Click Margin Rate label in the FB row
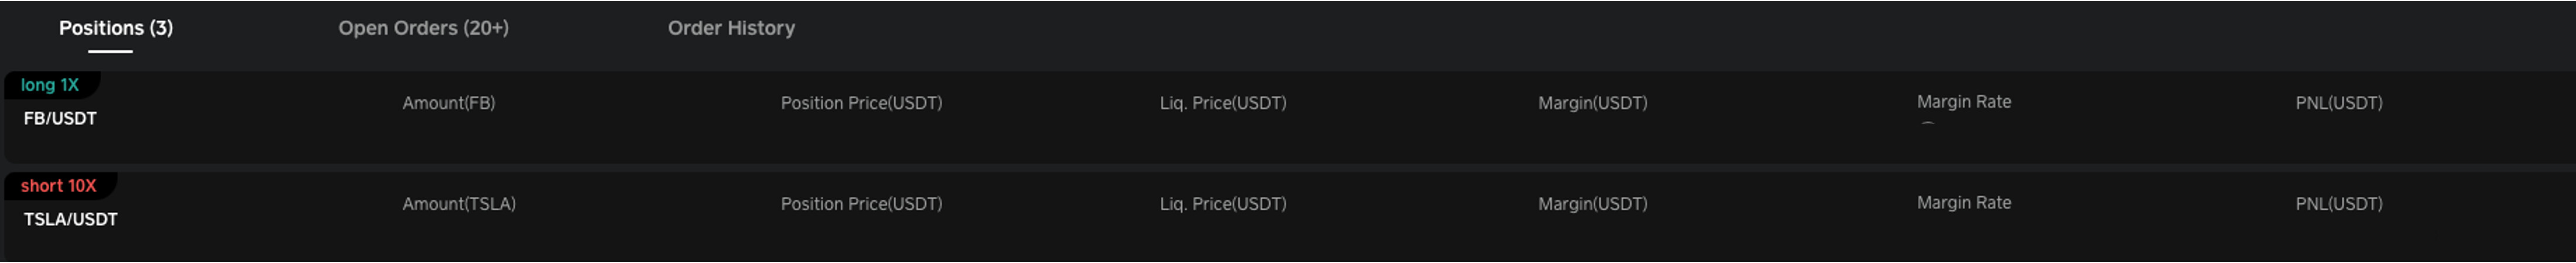2576x263 pixels. tap(1963, 102)
